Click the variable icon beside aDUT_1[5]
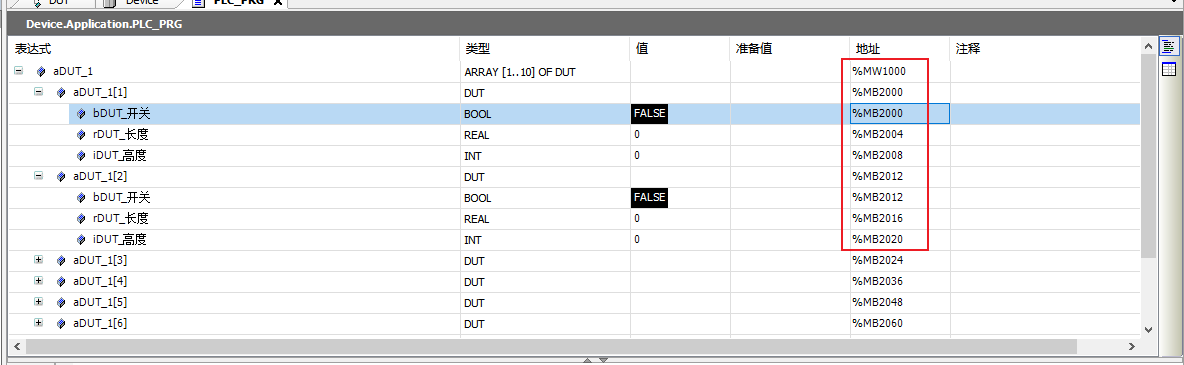Viewport: 1184px width, 365px height. [61, 303]
